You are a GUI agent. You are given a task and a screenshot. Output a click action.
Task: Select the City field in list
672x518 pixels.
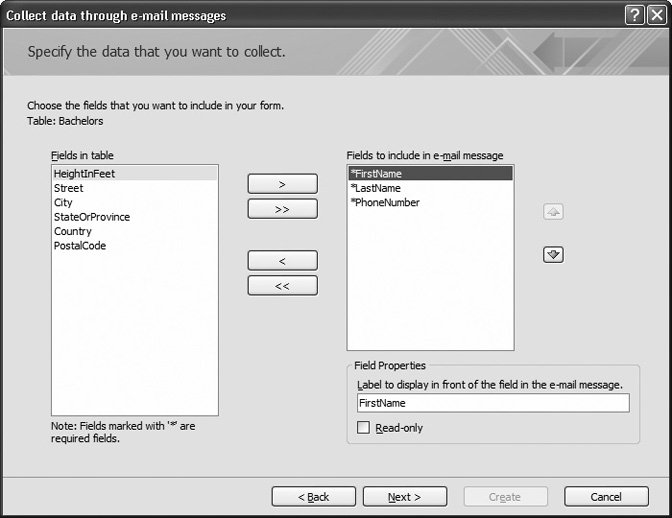pos(64,202)
